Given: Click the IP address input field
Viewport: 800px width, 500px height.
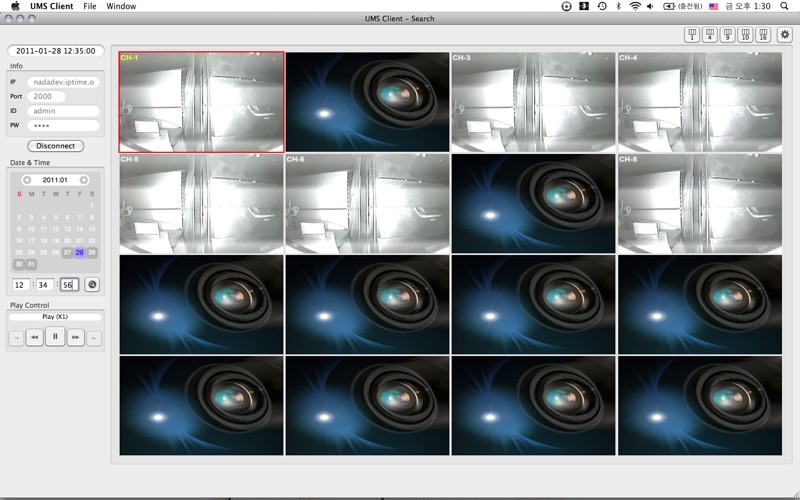Looking at the screenshot, I should (x=63, y=82).
